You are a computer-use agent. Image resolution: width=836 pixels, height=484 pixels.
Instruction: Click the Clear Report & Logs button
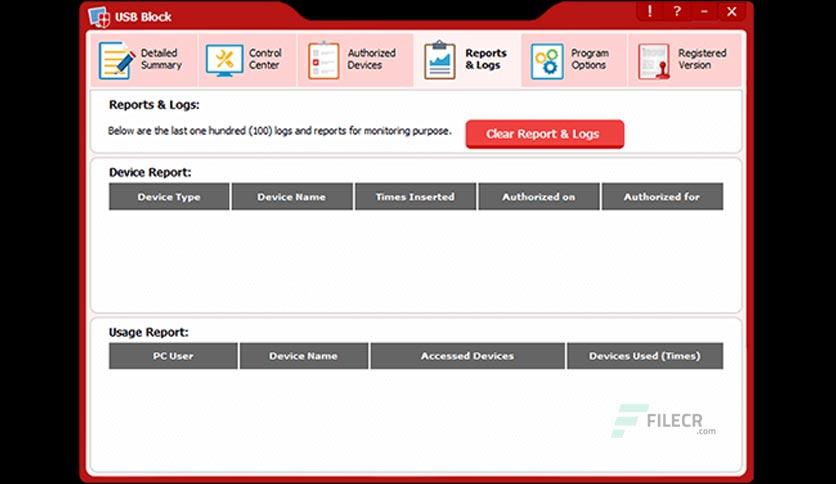pyautogui.click(x=544, y=134)
